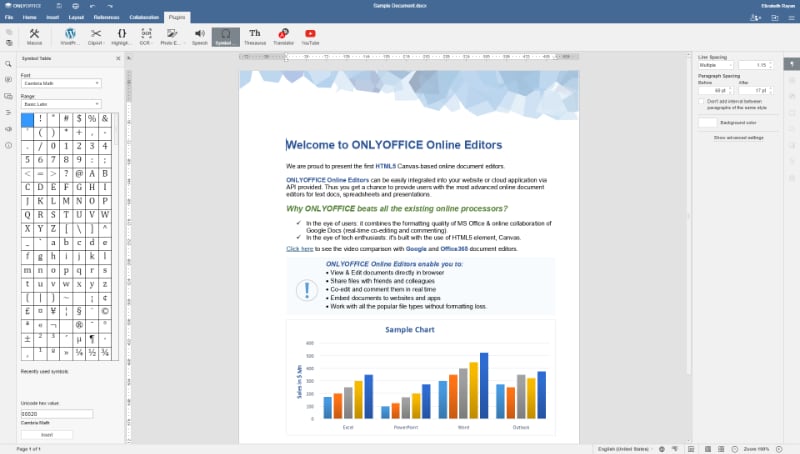Open the Thesaurus plugin
Screen dimensions: 800x454
(x=255, y=37)
